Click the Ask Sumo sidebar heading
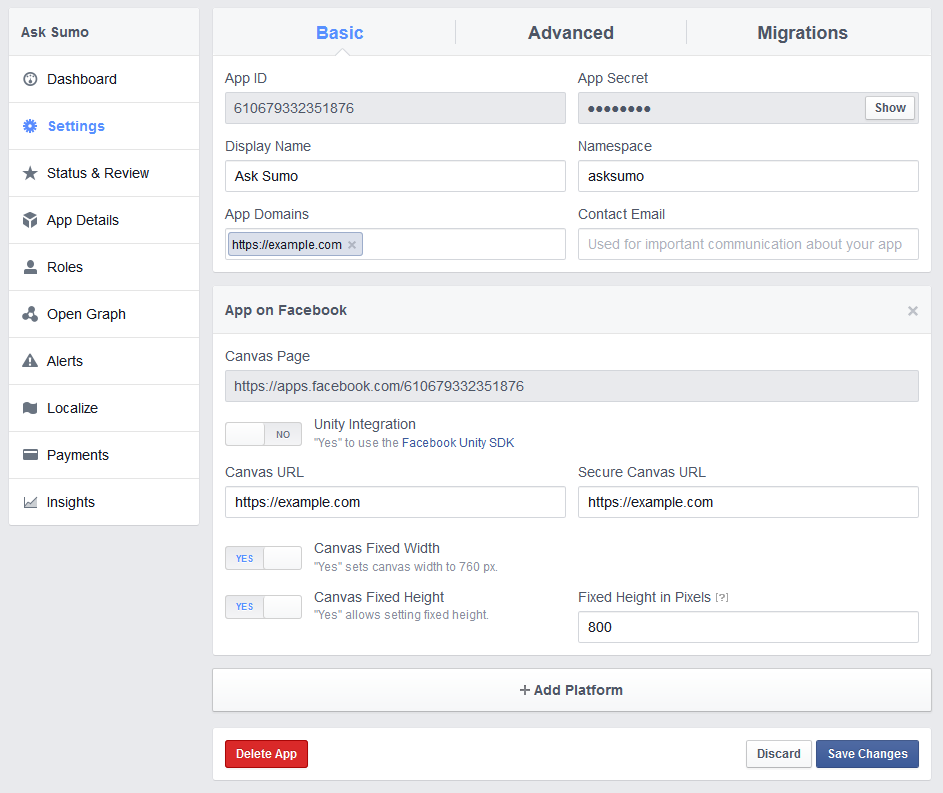Viewport: 943px width, 793px height. (55, 32)
